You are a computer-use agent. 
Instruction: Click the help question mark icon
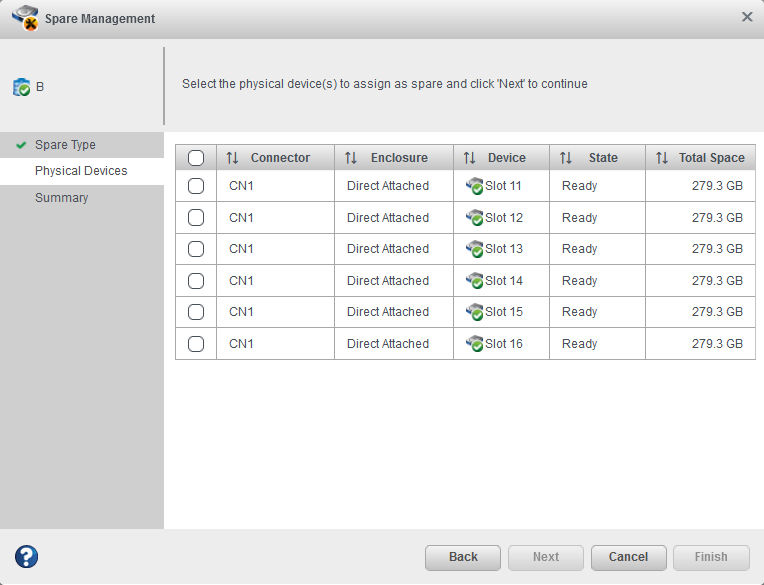click(x=26, y=557)
